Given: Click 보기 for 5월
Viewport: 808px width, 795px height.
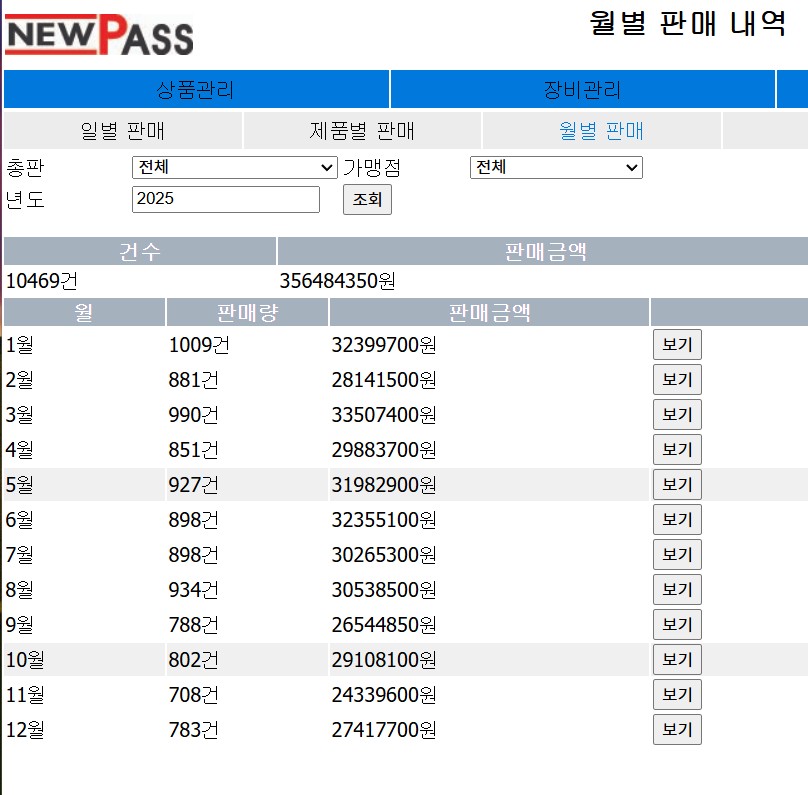Looking at the screenshot, I should coord(677,485).
